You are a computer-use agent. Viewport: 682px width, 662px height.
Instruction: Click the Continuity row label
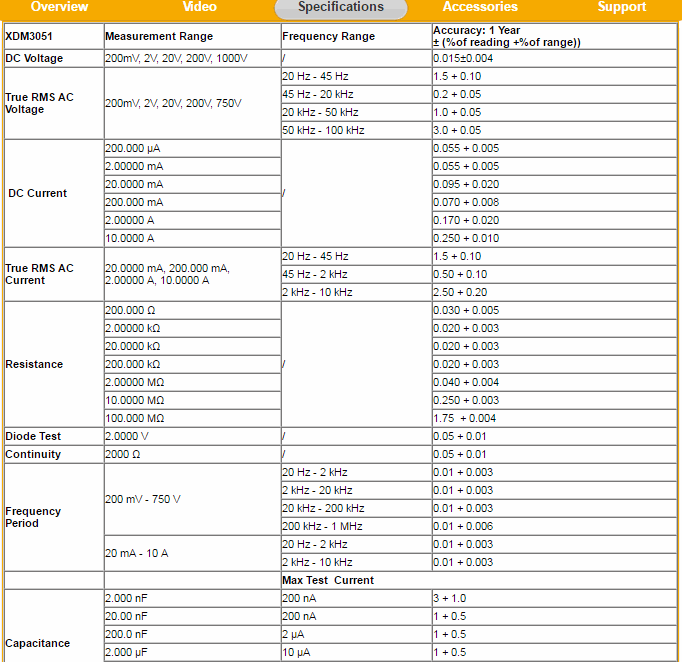point(33,454)
